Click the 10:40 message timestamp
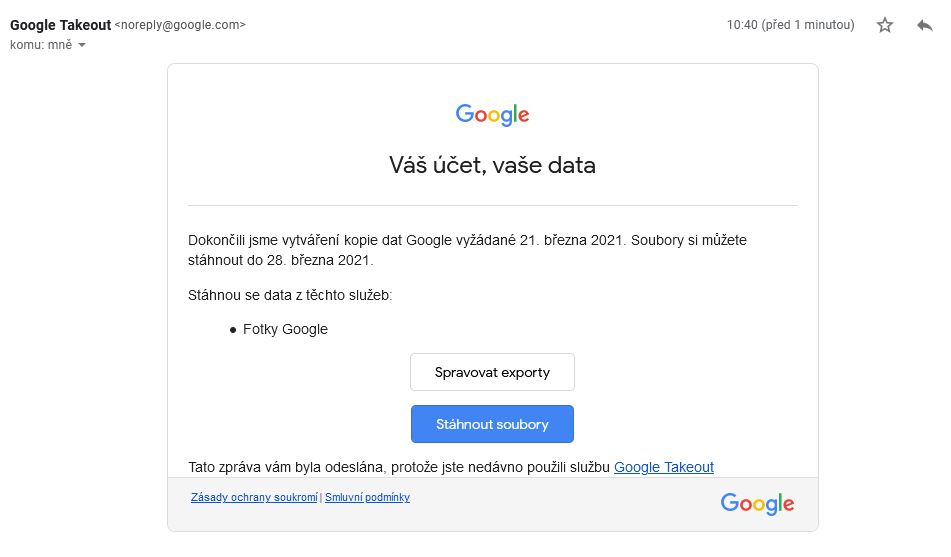This screenshot has width=951, height=557. click(x=790, y=25)
